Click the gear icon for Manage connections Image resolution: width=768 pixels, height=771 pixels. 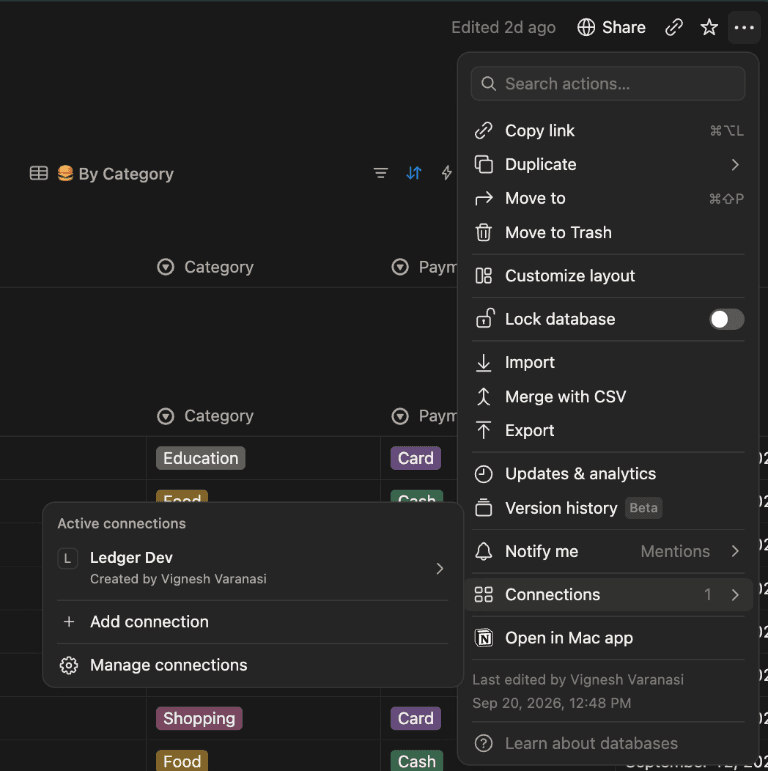coord(69,665)
